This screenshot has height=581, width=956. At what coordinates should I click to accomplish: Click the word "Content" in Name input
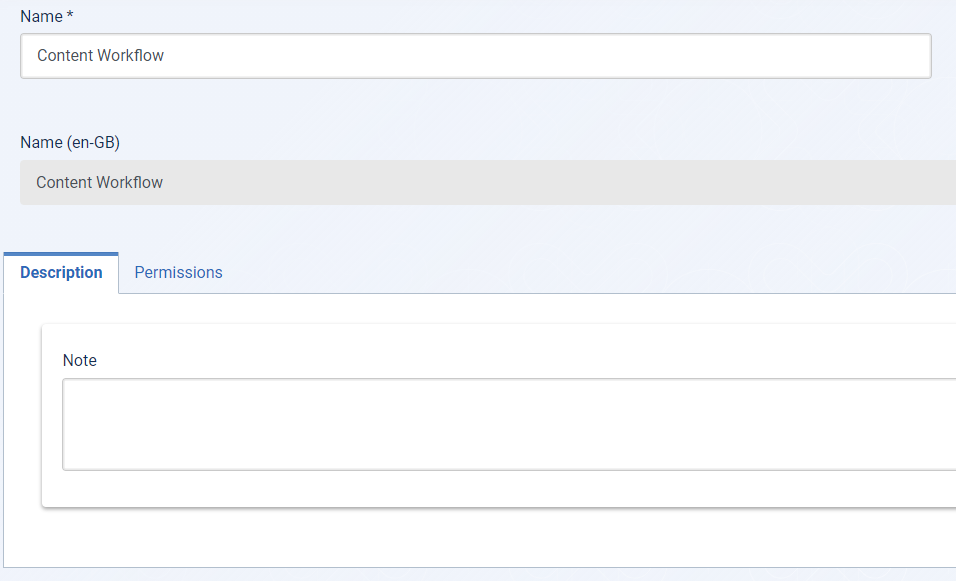click(x=66, y=56)
